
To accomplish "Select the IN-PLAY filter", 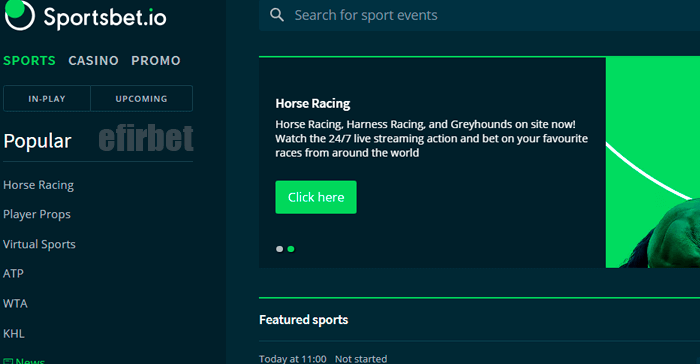I will tap(47, 99).
